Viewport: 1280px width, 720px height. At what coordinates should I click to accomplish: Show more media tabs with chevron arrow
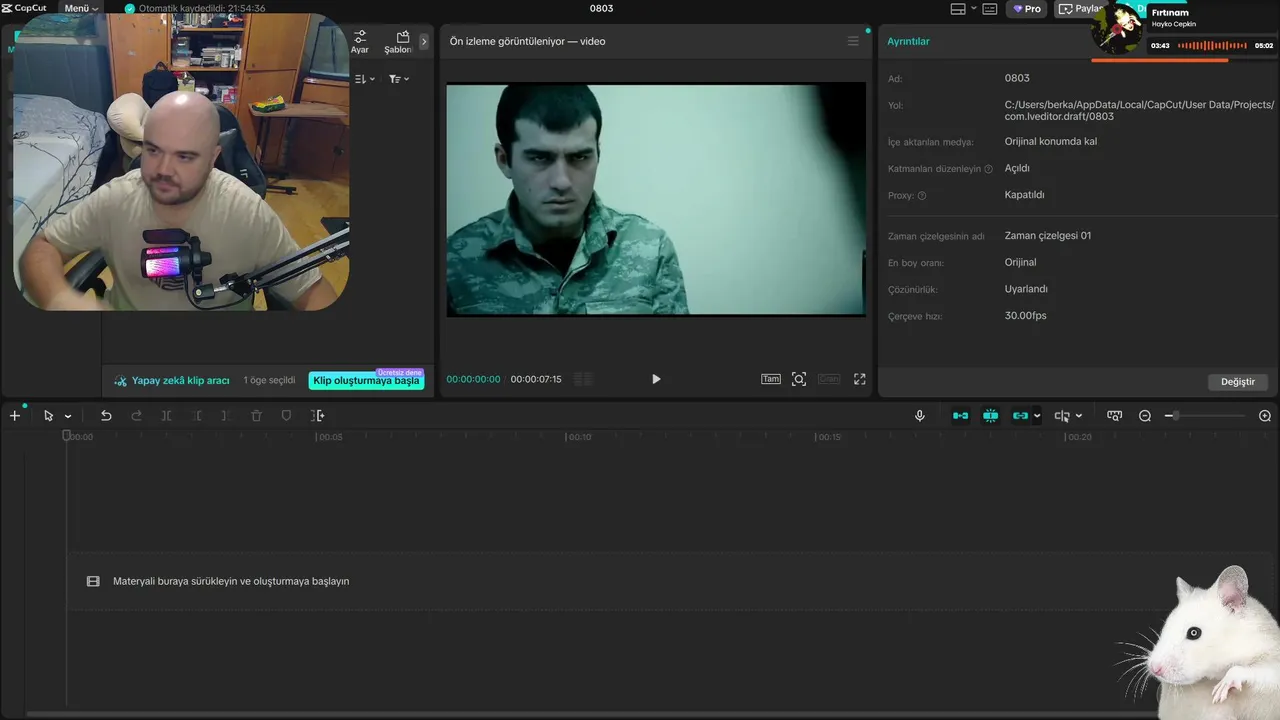pos(424,41)
